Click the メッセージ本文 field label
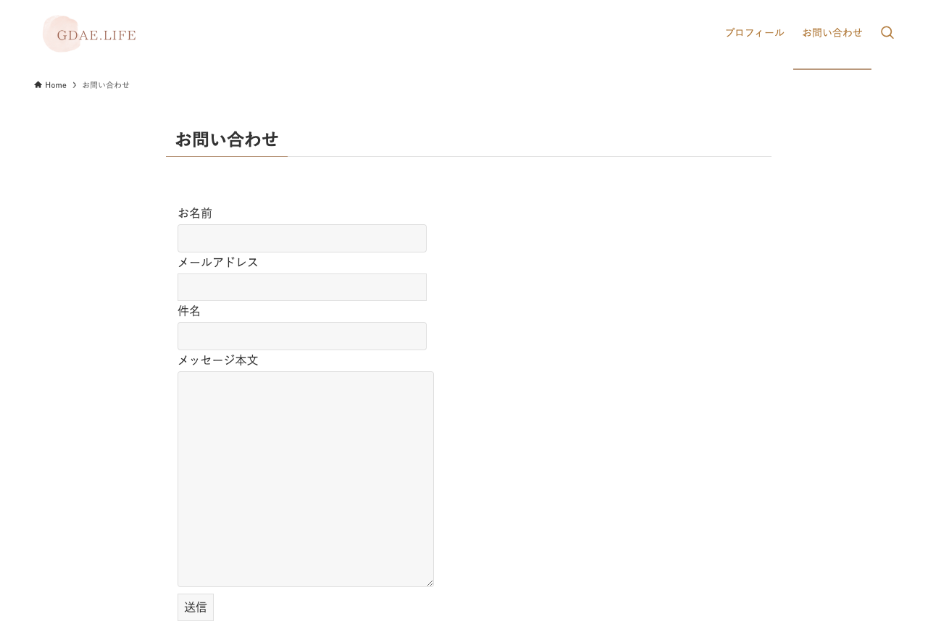The height and width of the screenshot is (640, 952). [218, 360]
